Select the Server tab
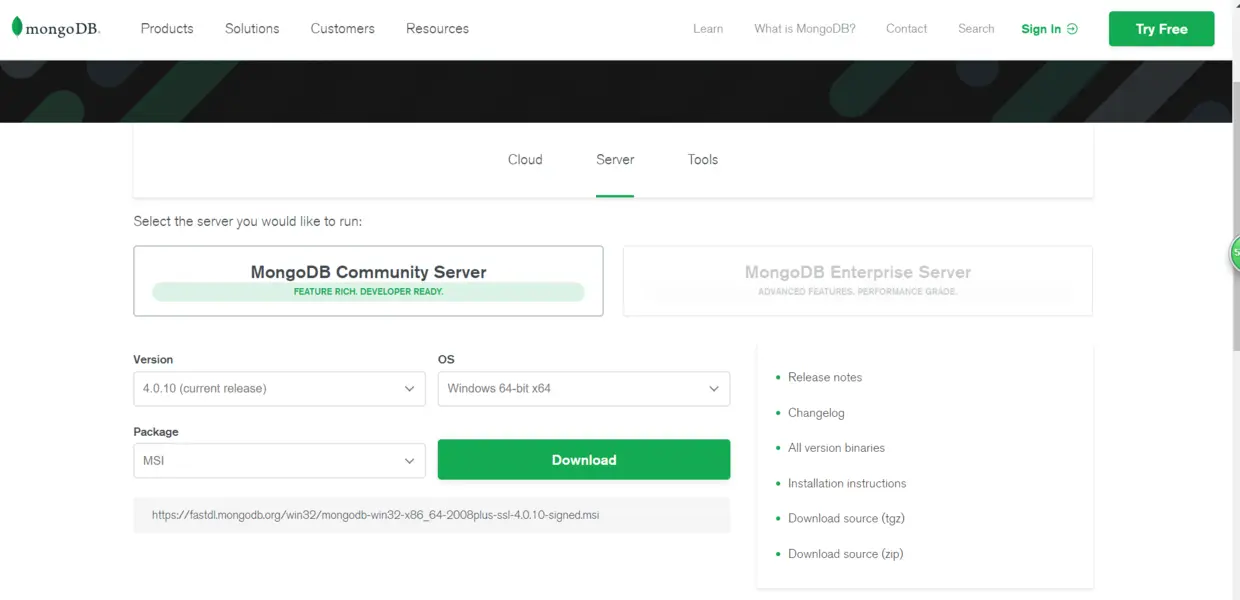1240x600 pixels. point(615,160)
